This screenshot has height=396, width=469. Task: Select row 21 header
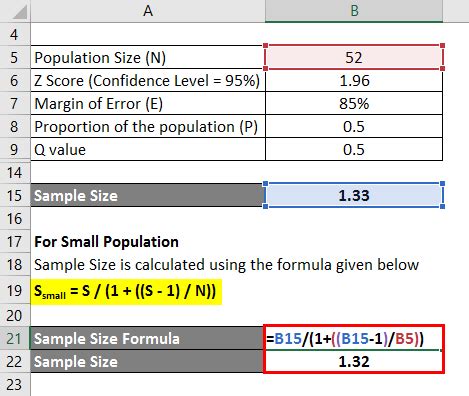click(x=15, y=338)
